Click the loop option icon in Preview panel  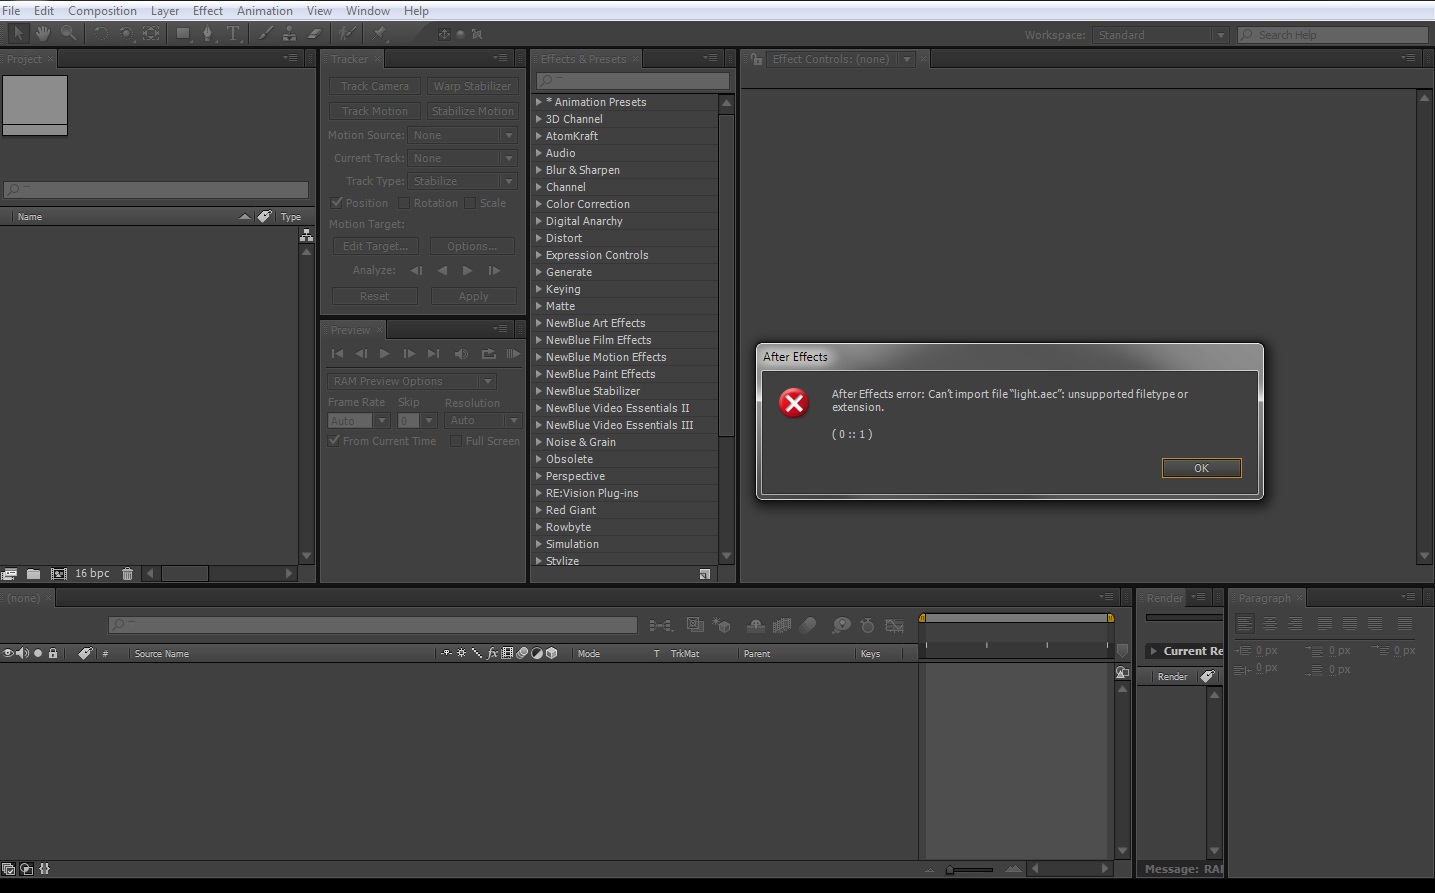(488, 354)
